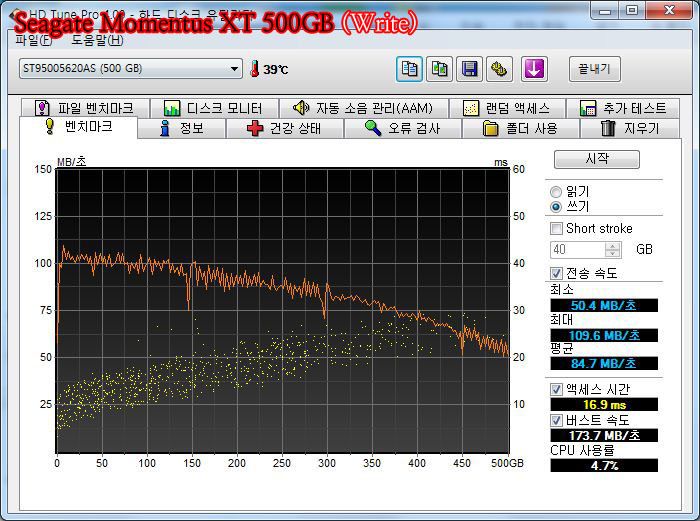The height and width of the screenshot is (521, 700).
Task: Switch to the 디스크 모니터 tab
Action: (214, 108)
